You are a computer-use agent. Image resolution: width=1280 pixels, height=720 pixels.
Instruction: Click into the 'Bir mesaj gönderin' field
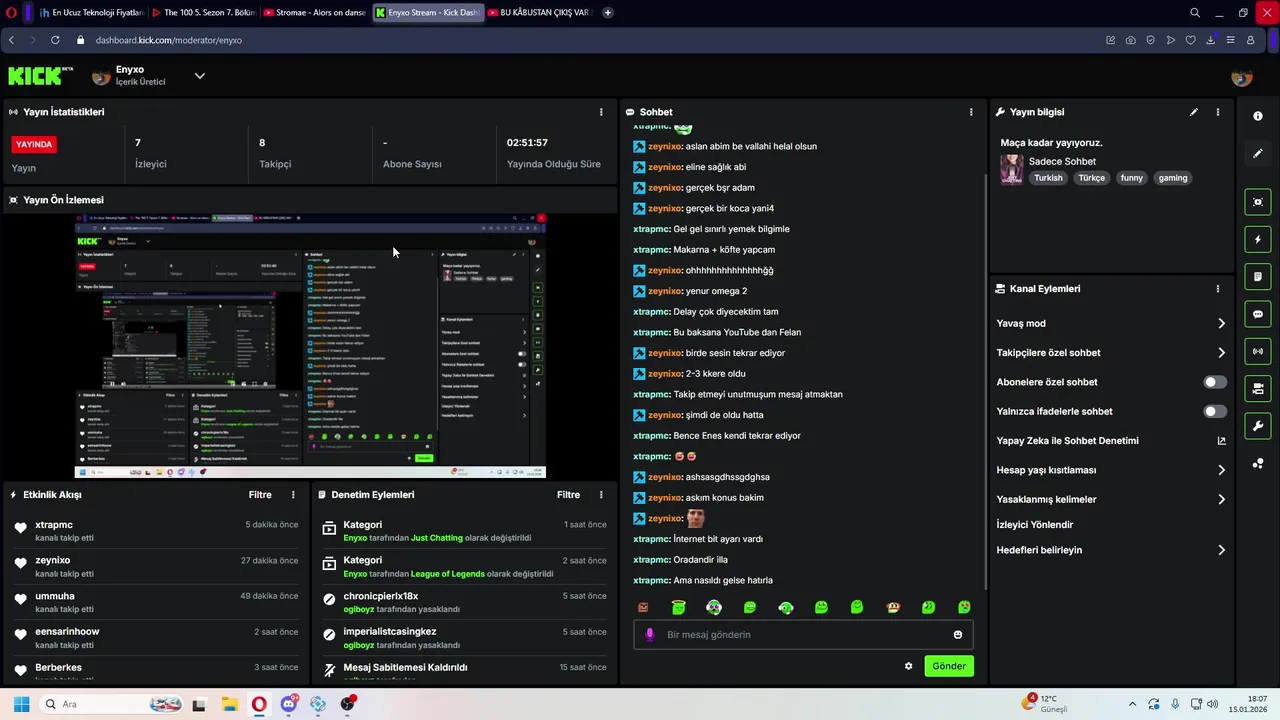pos(803,635)
